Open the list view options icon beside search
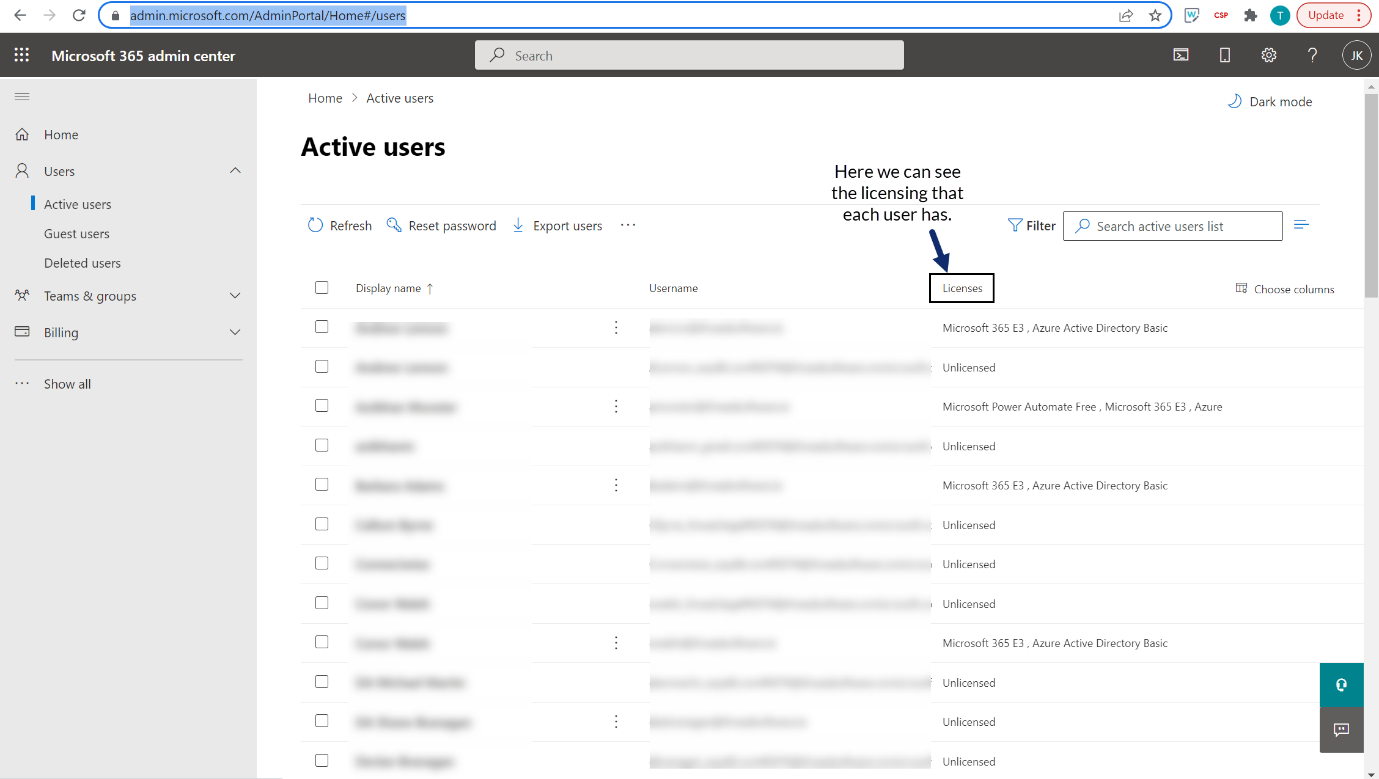The image size is (1379, 779). 1301,225
